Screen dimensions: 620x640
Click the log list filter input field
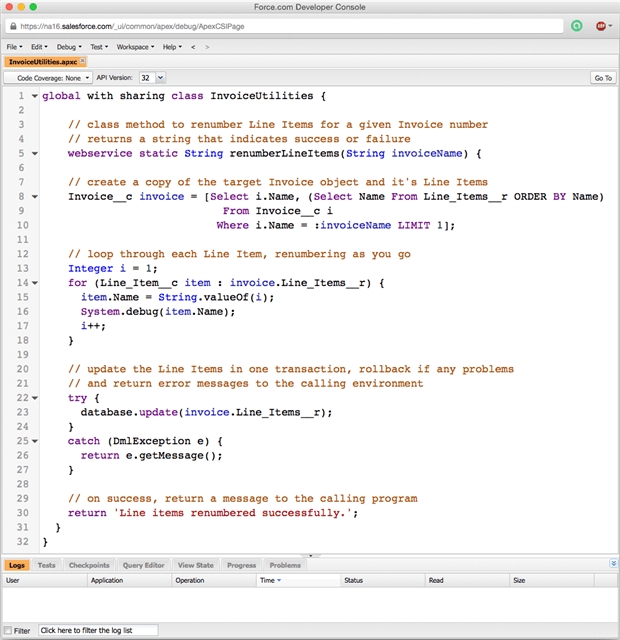coord(98,630)
